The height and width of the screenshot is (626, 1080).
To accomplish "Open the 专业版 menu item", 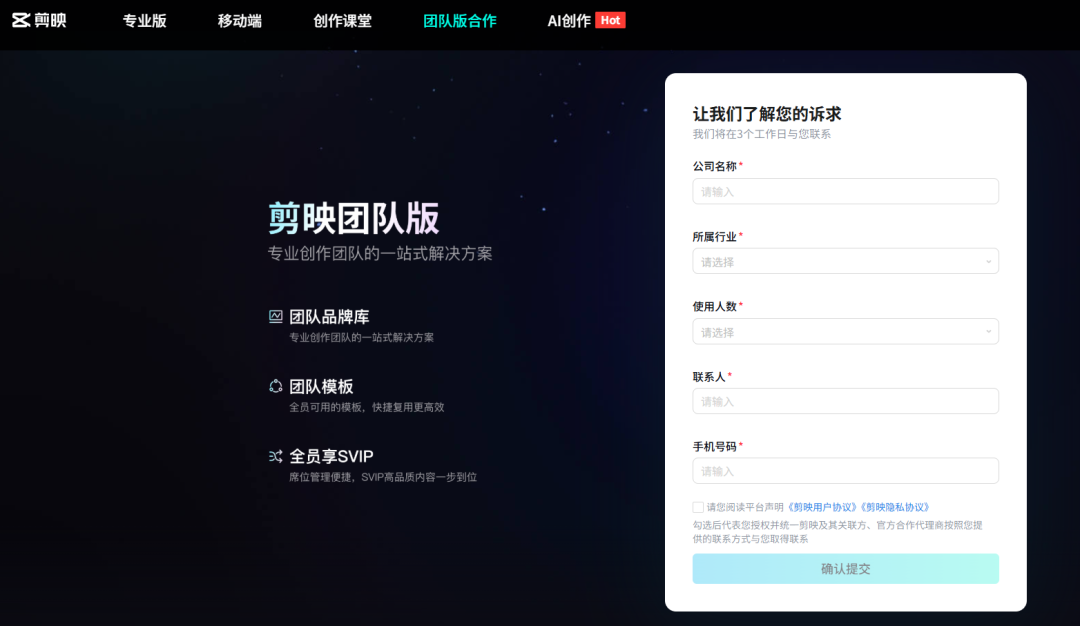I will (145, 21).
